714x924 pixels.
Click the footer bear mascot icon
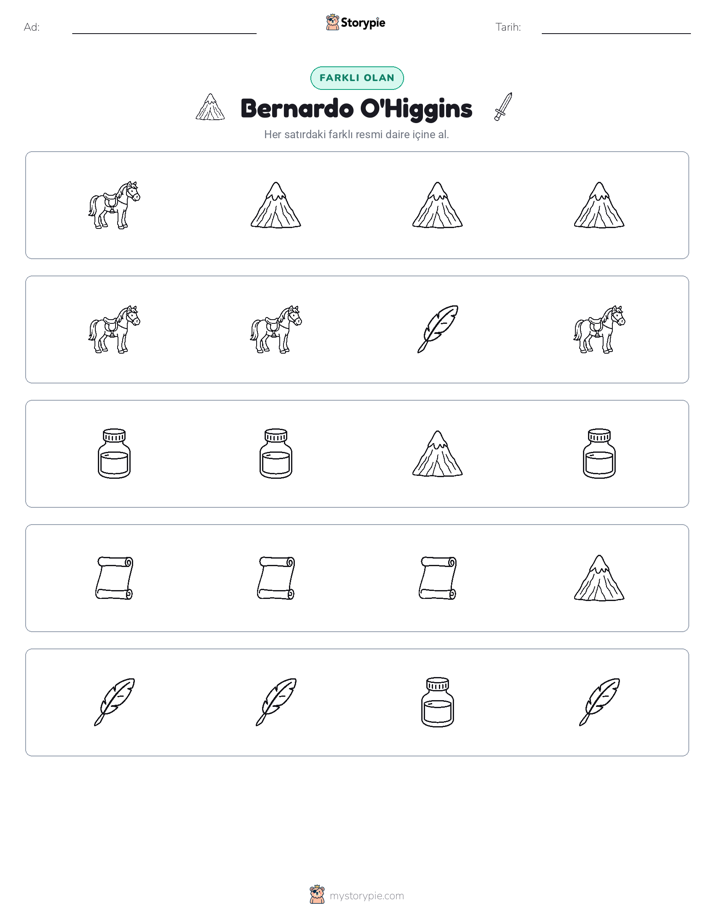pyautogui.click(x=317, y=895)
